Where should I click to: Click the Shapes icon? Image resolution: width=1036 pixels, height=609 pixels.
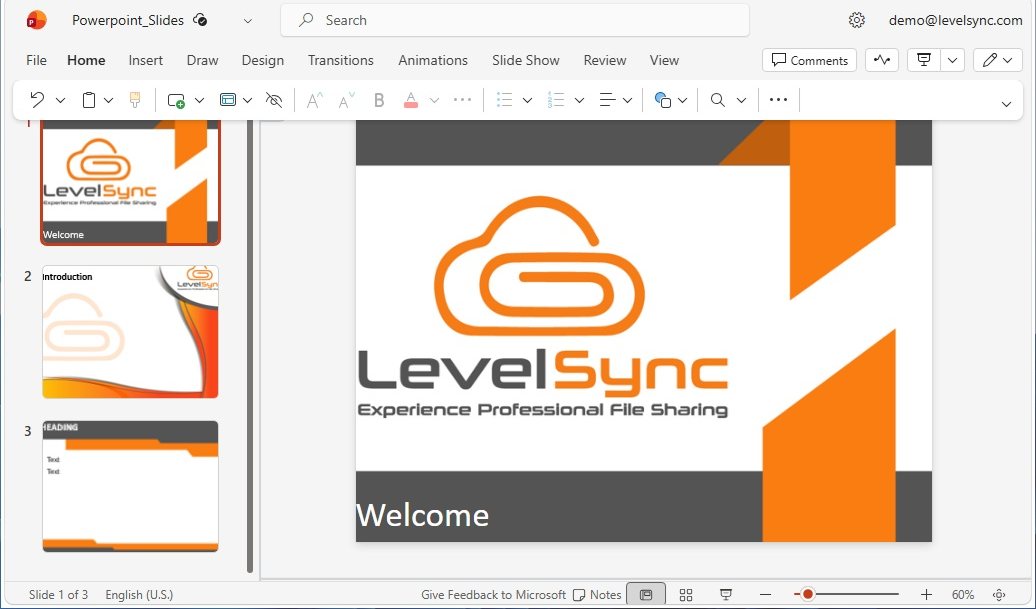[x=663, y=100]
